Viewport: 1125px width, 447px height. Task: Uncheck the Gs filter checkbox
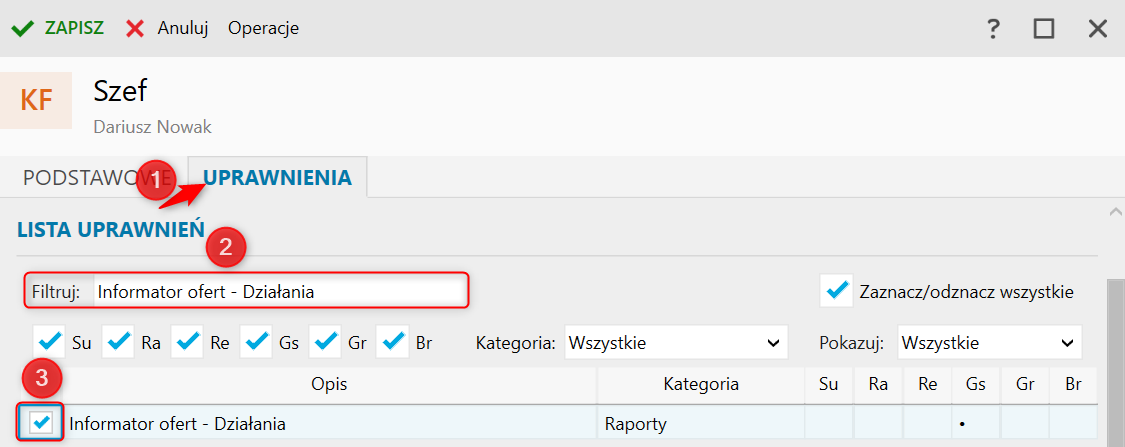coord(257,342)
